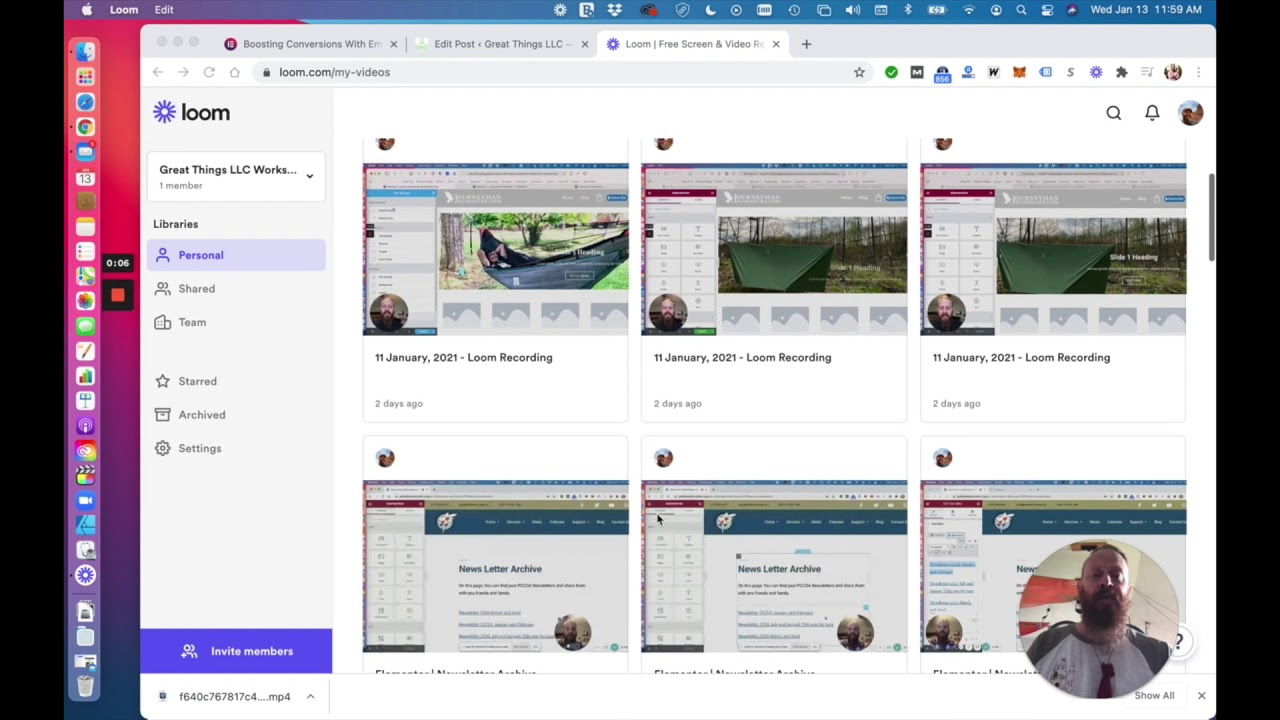Viewport: 1280px width, 720px height.
Task: Open Loom Settings in sidebar
Action: tap(199, 448)
